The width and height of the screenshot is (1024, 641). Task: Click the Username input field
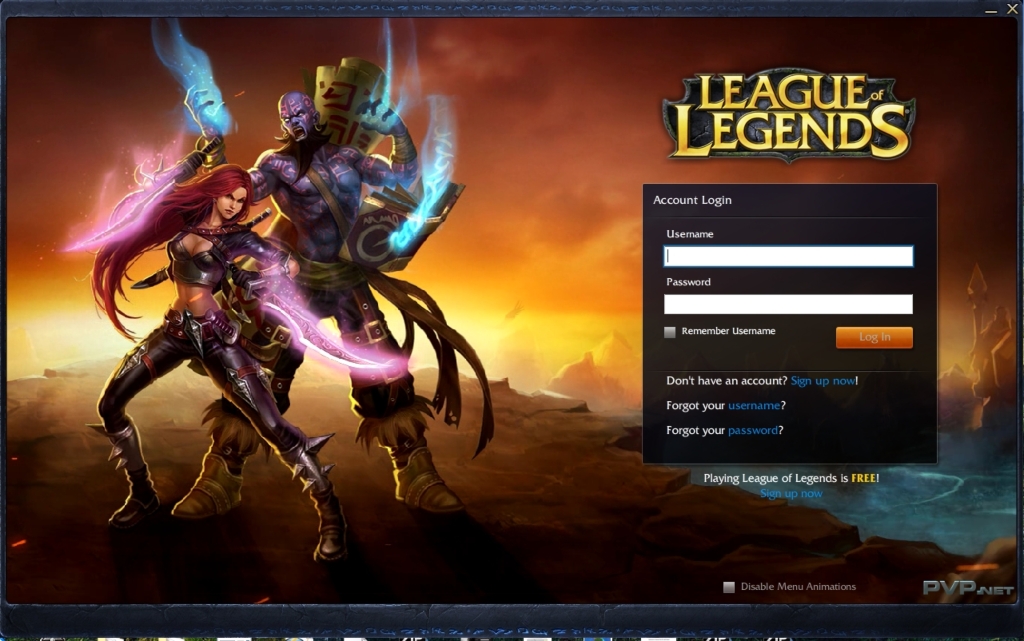pos(788,256)
